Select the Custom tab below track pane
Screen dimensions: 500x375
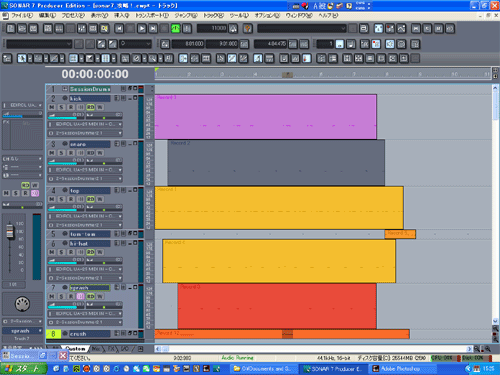point(76,349)
